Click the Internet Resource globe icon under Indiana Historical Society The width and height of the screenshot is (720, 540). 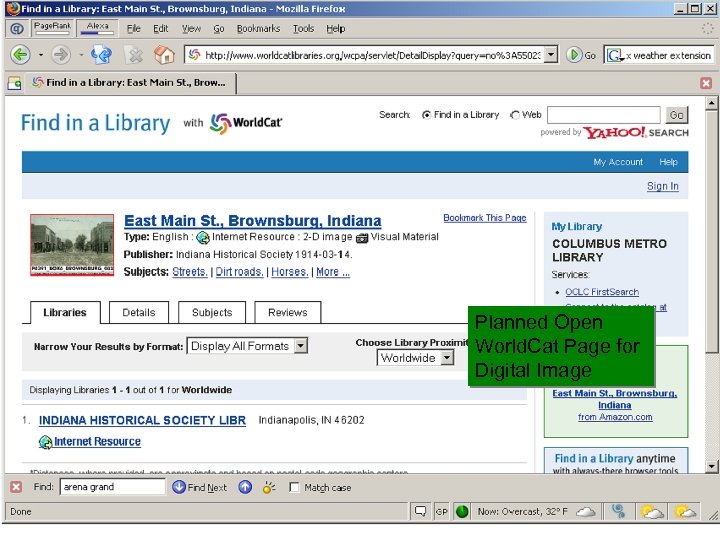click(45, 442)
